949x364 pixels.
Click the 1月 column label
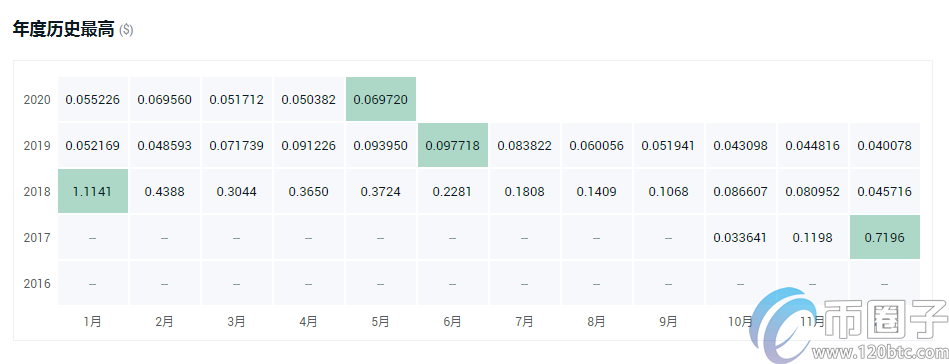[x=93, y=322]
